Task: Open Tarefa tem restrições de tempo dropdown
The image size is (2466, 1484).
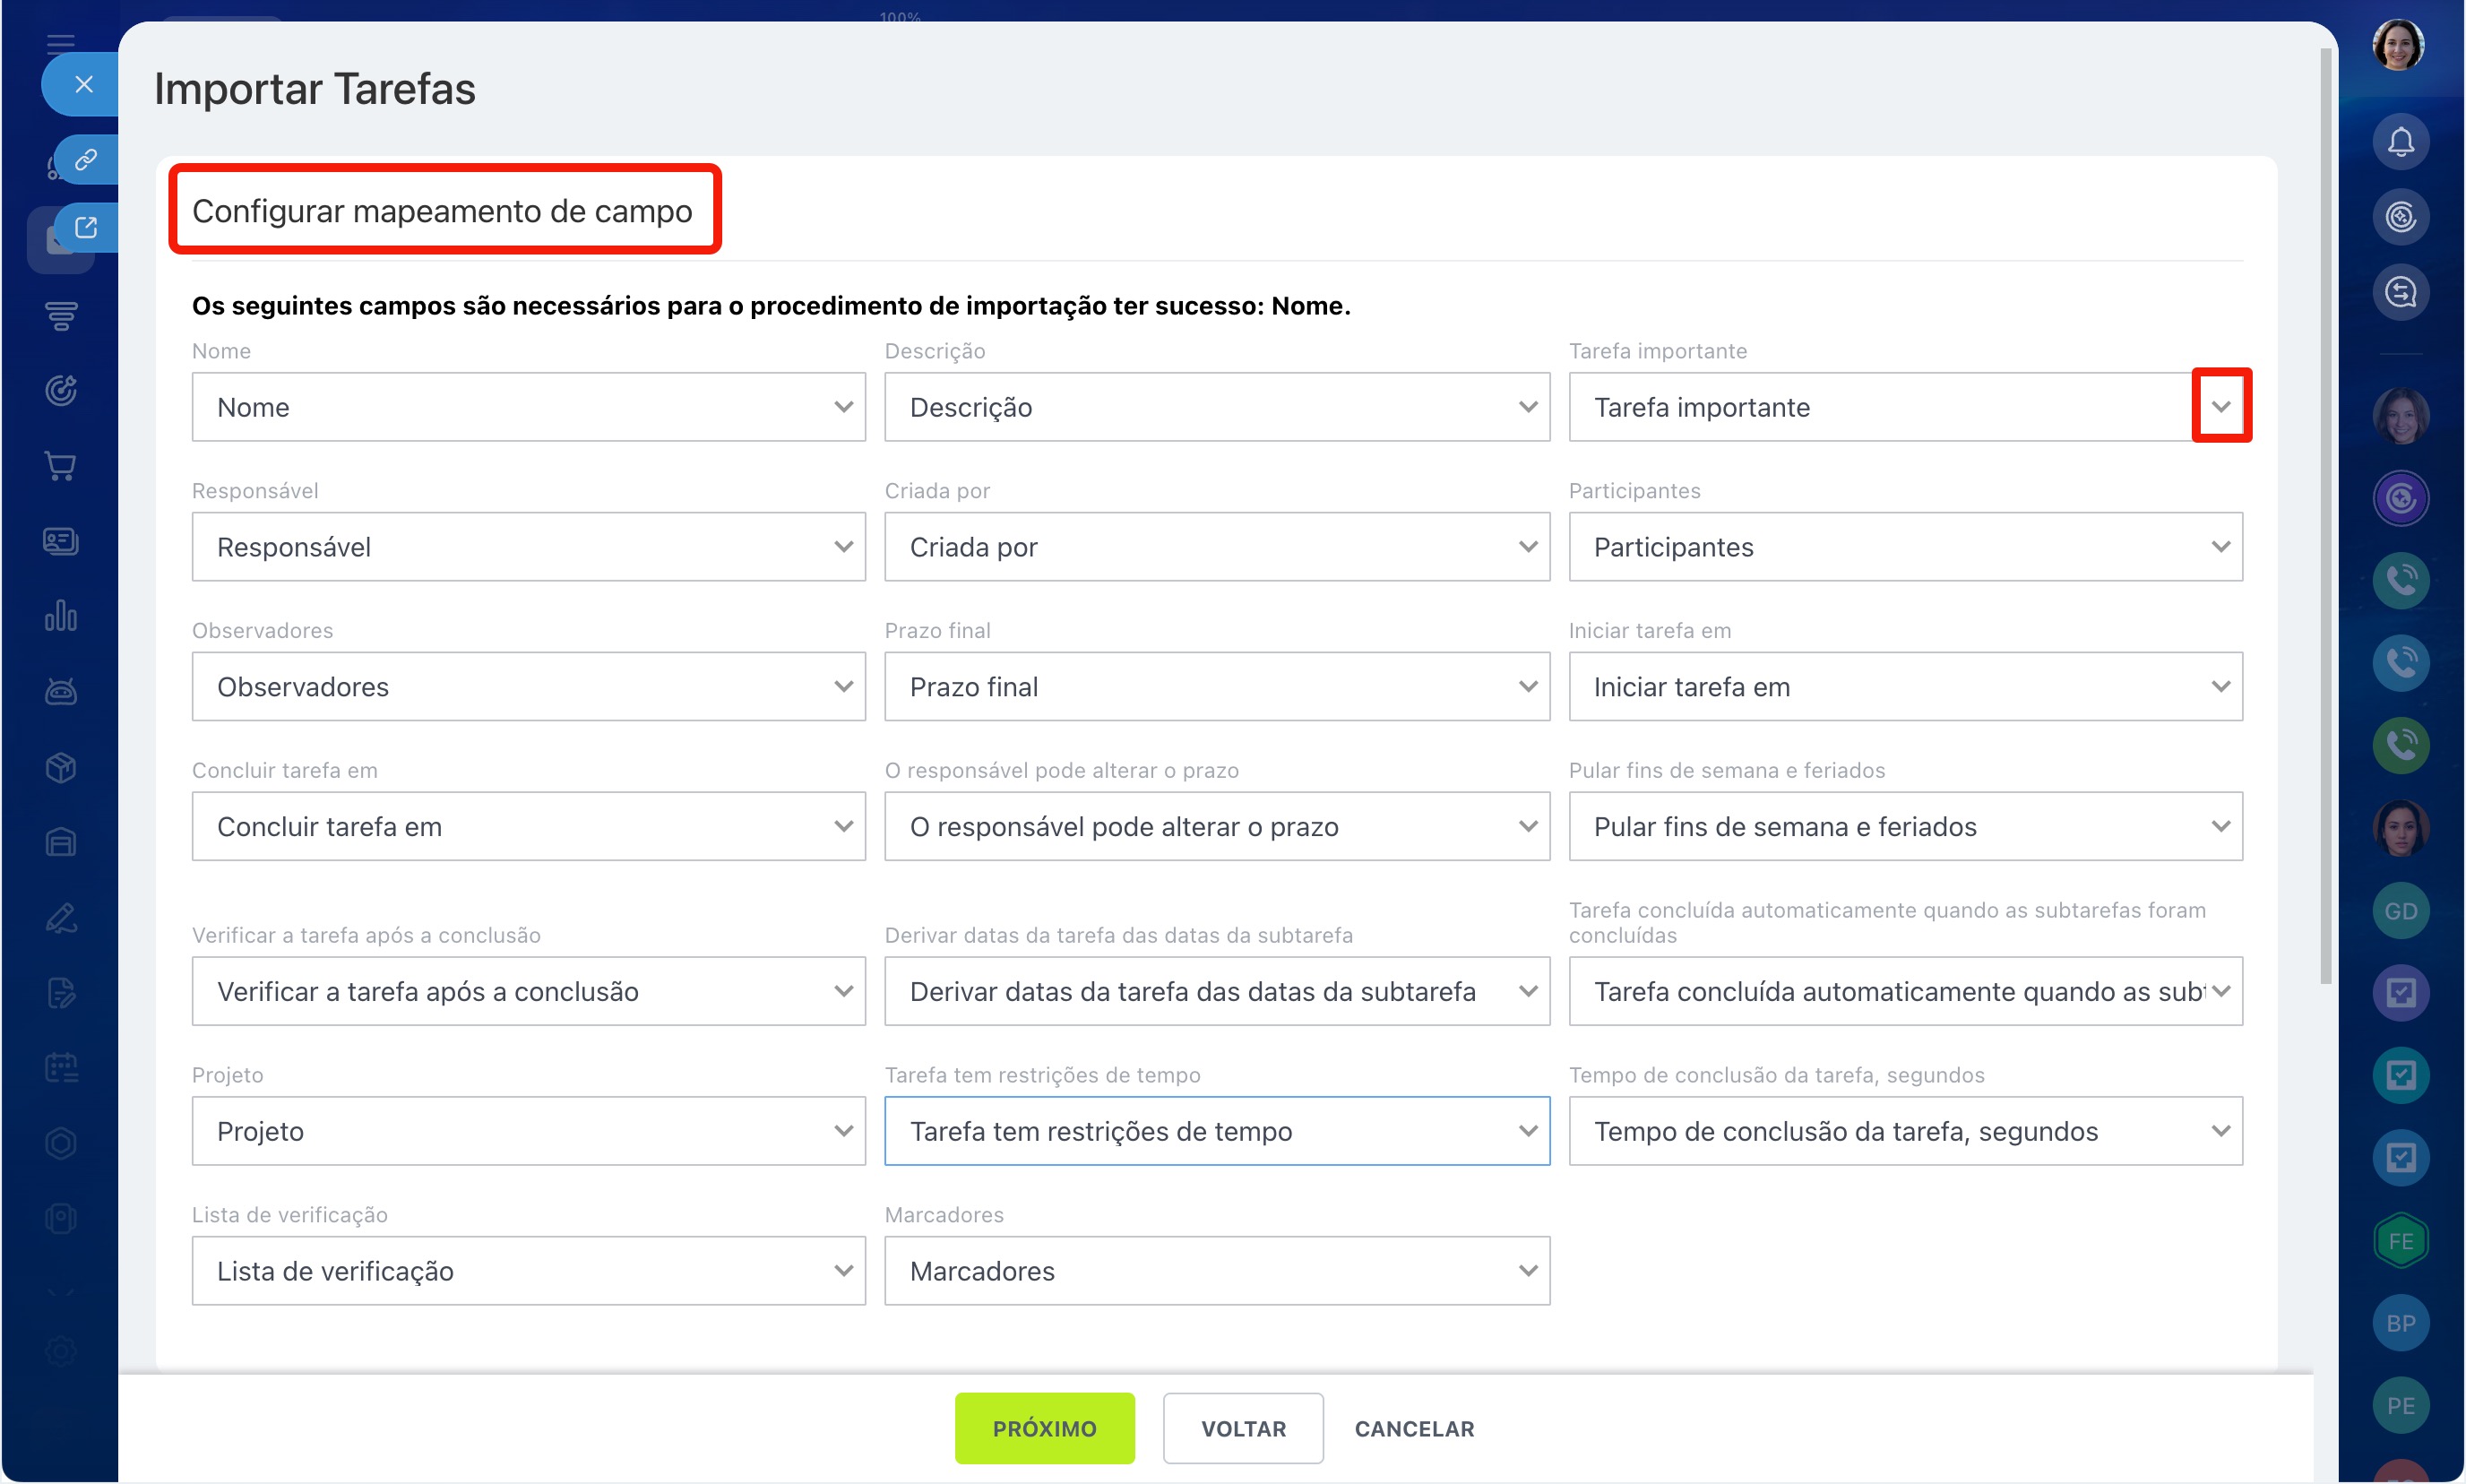Action: pos(1216,1130)
